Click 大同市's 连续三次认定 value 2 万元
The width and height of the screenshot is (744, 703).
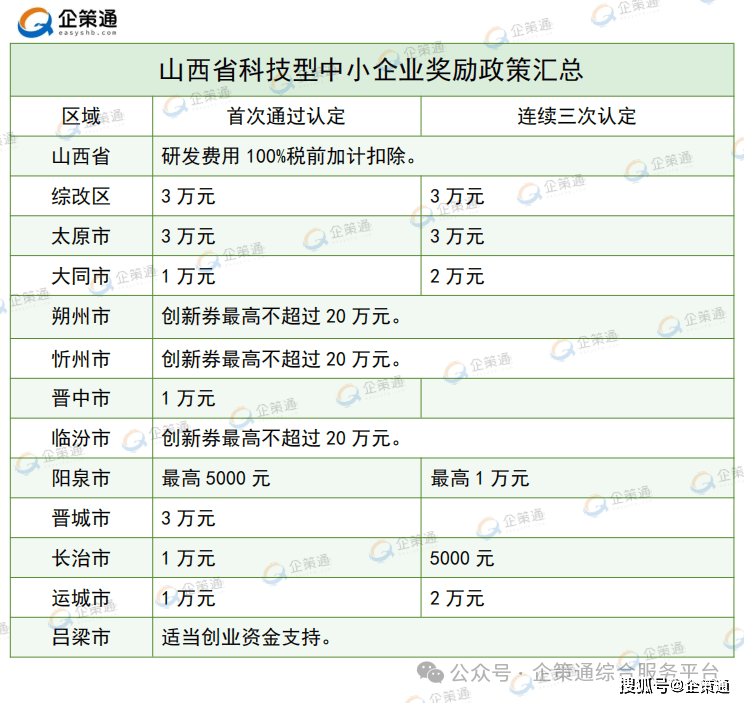click(x=457, y=277)
